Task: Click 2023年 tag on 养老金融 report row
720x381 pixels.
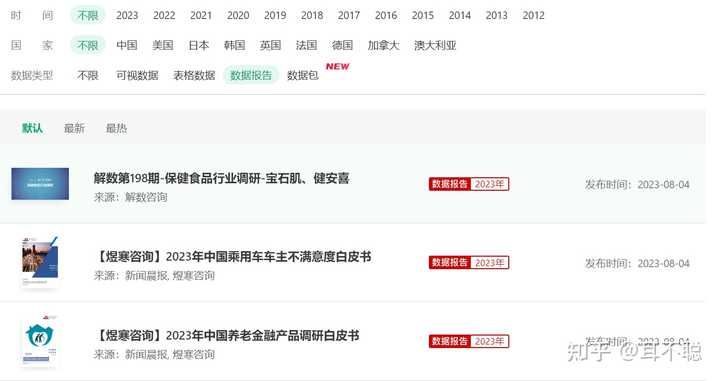Action: (x=489, y=341)
